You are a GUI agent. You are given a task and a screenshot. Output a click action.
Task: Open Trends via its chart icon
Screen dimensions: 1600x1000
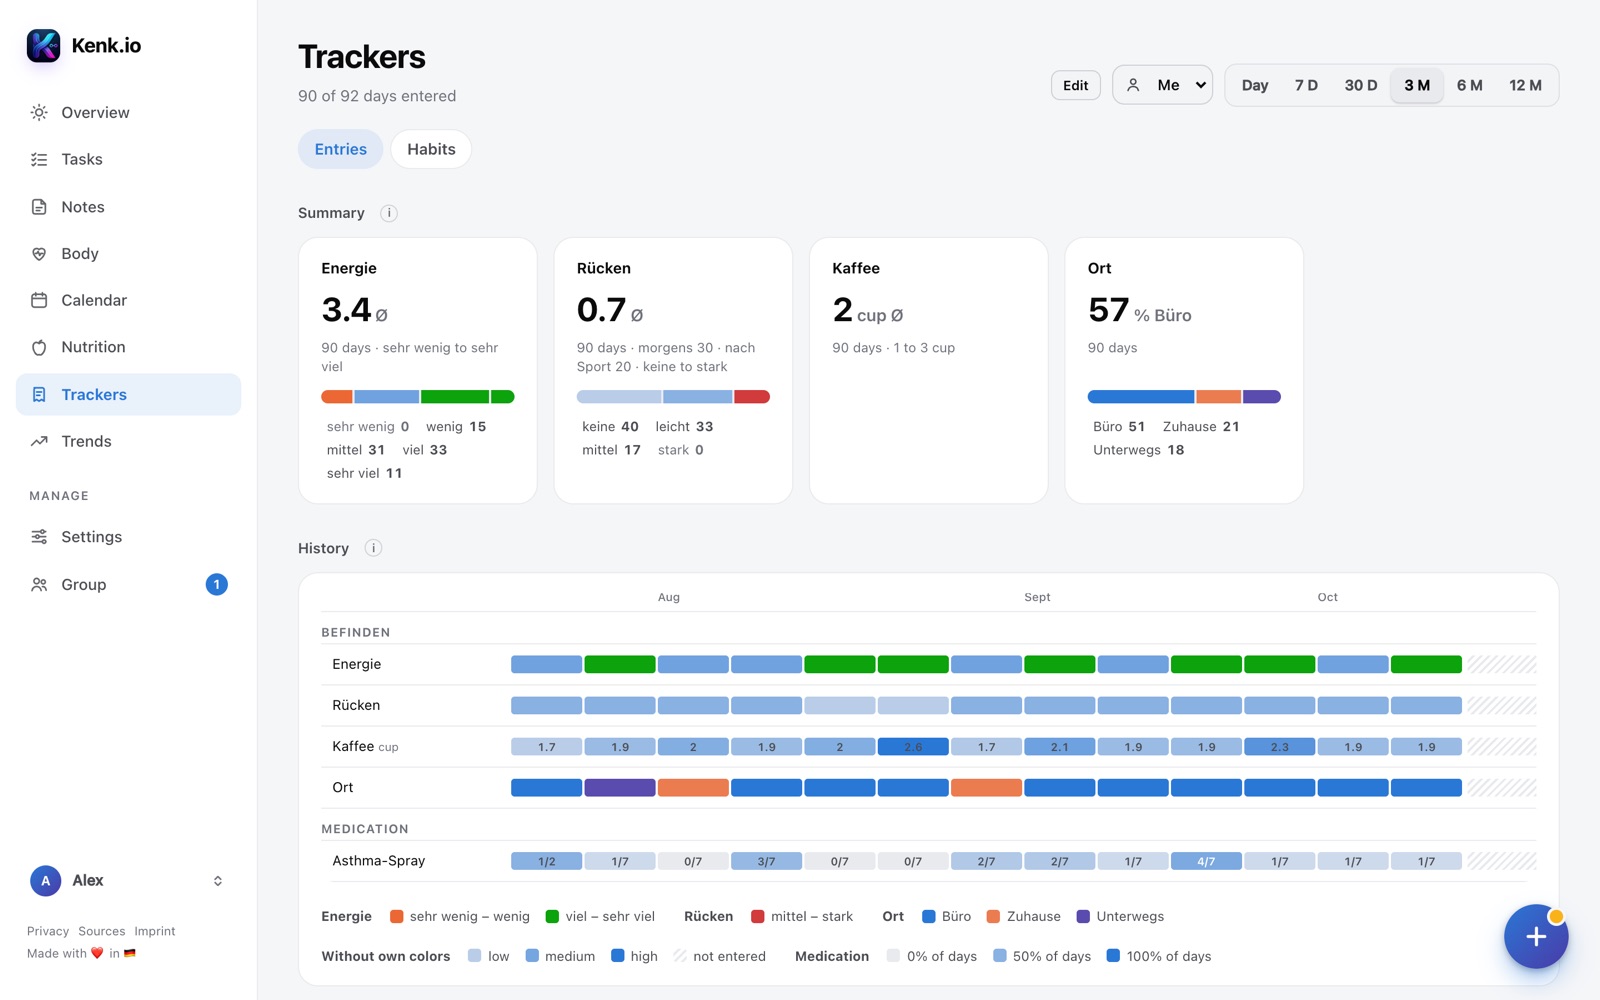coord(39,441)
